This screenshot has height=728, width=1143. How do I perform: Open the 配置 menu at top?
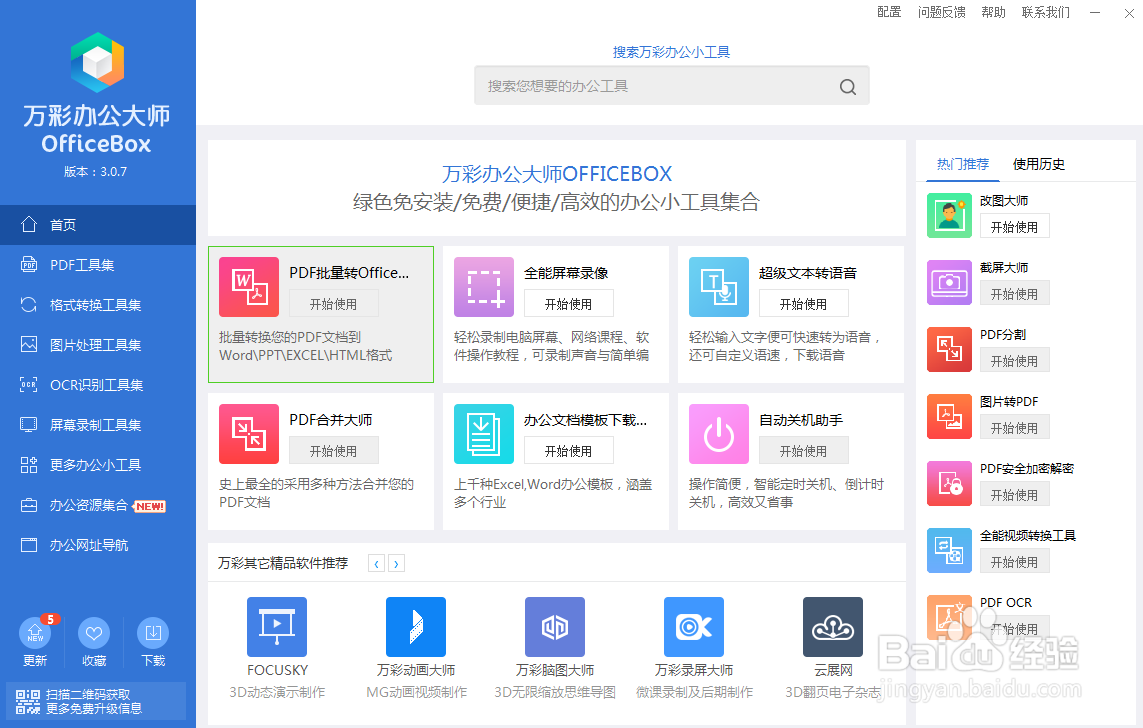pyautogui.click(x=889, y=12)
